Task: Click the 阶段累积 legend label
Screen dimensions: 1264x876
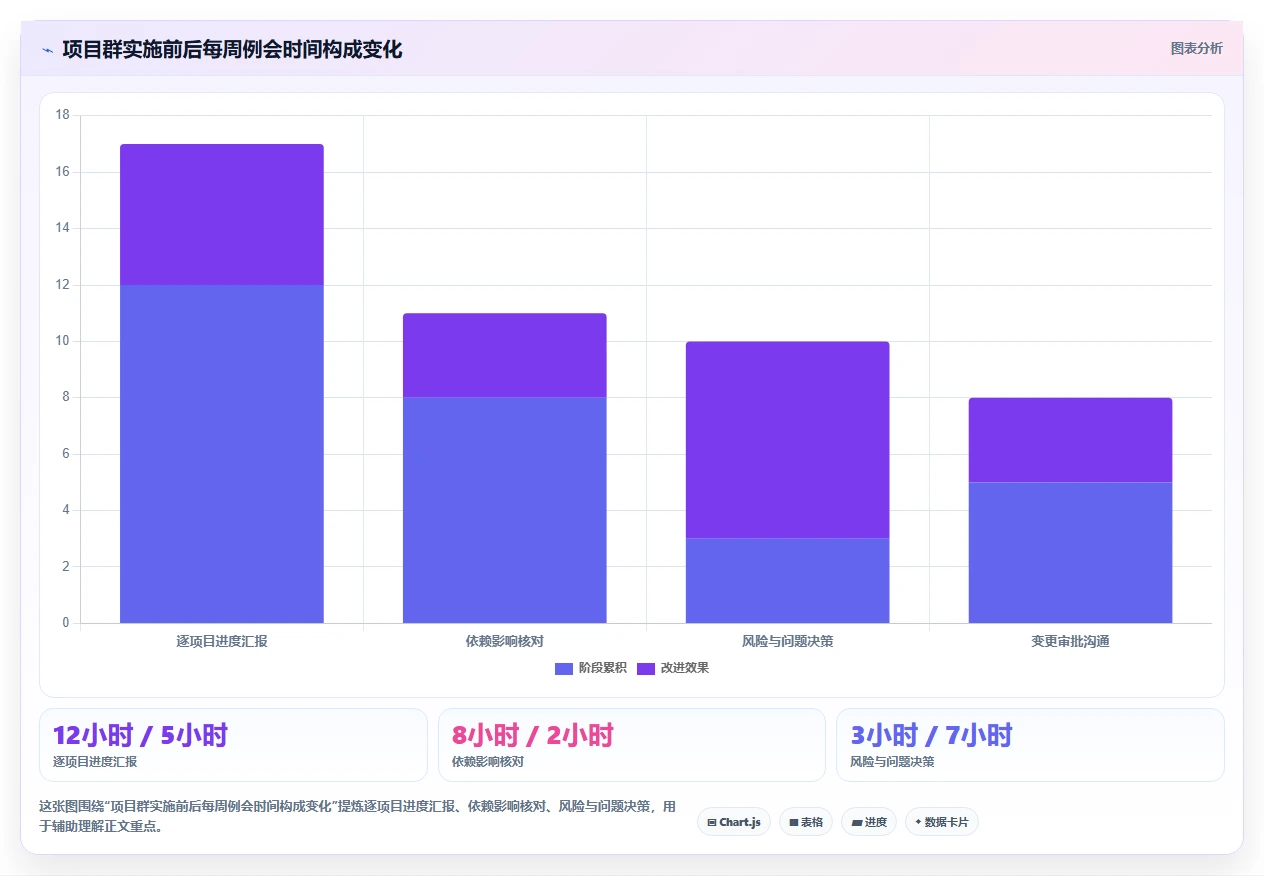Action: [x=603, y=668]
